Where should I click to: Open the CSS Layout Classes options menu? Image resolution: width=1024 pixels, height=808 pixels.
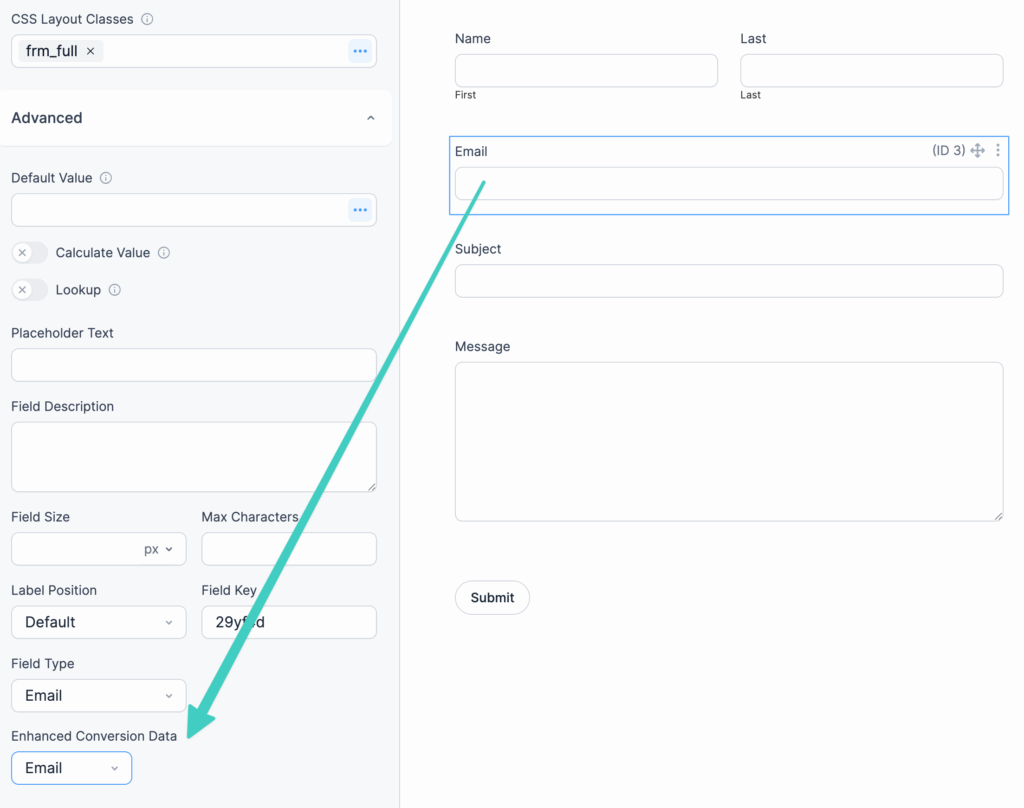point(359,50)
